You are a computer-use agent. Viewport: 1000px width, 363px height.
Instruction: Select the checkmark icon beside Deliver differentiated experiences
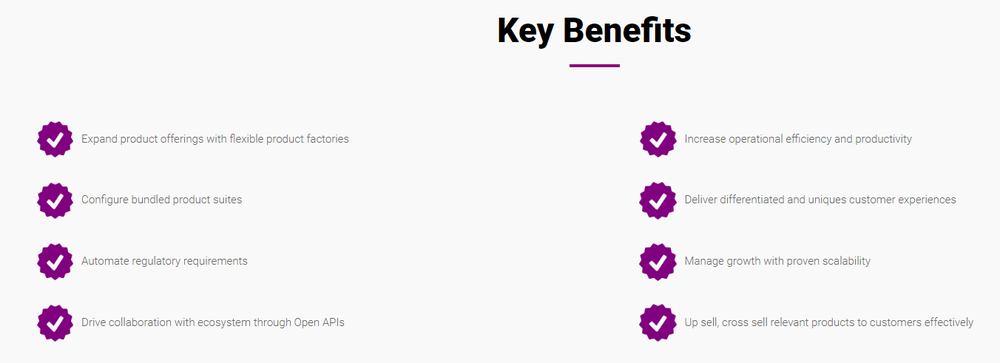click(658, 200)
